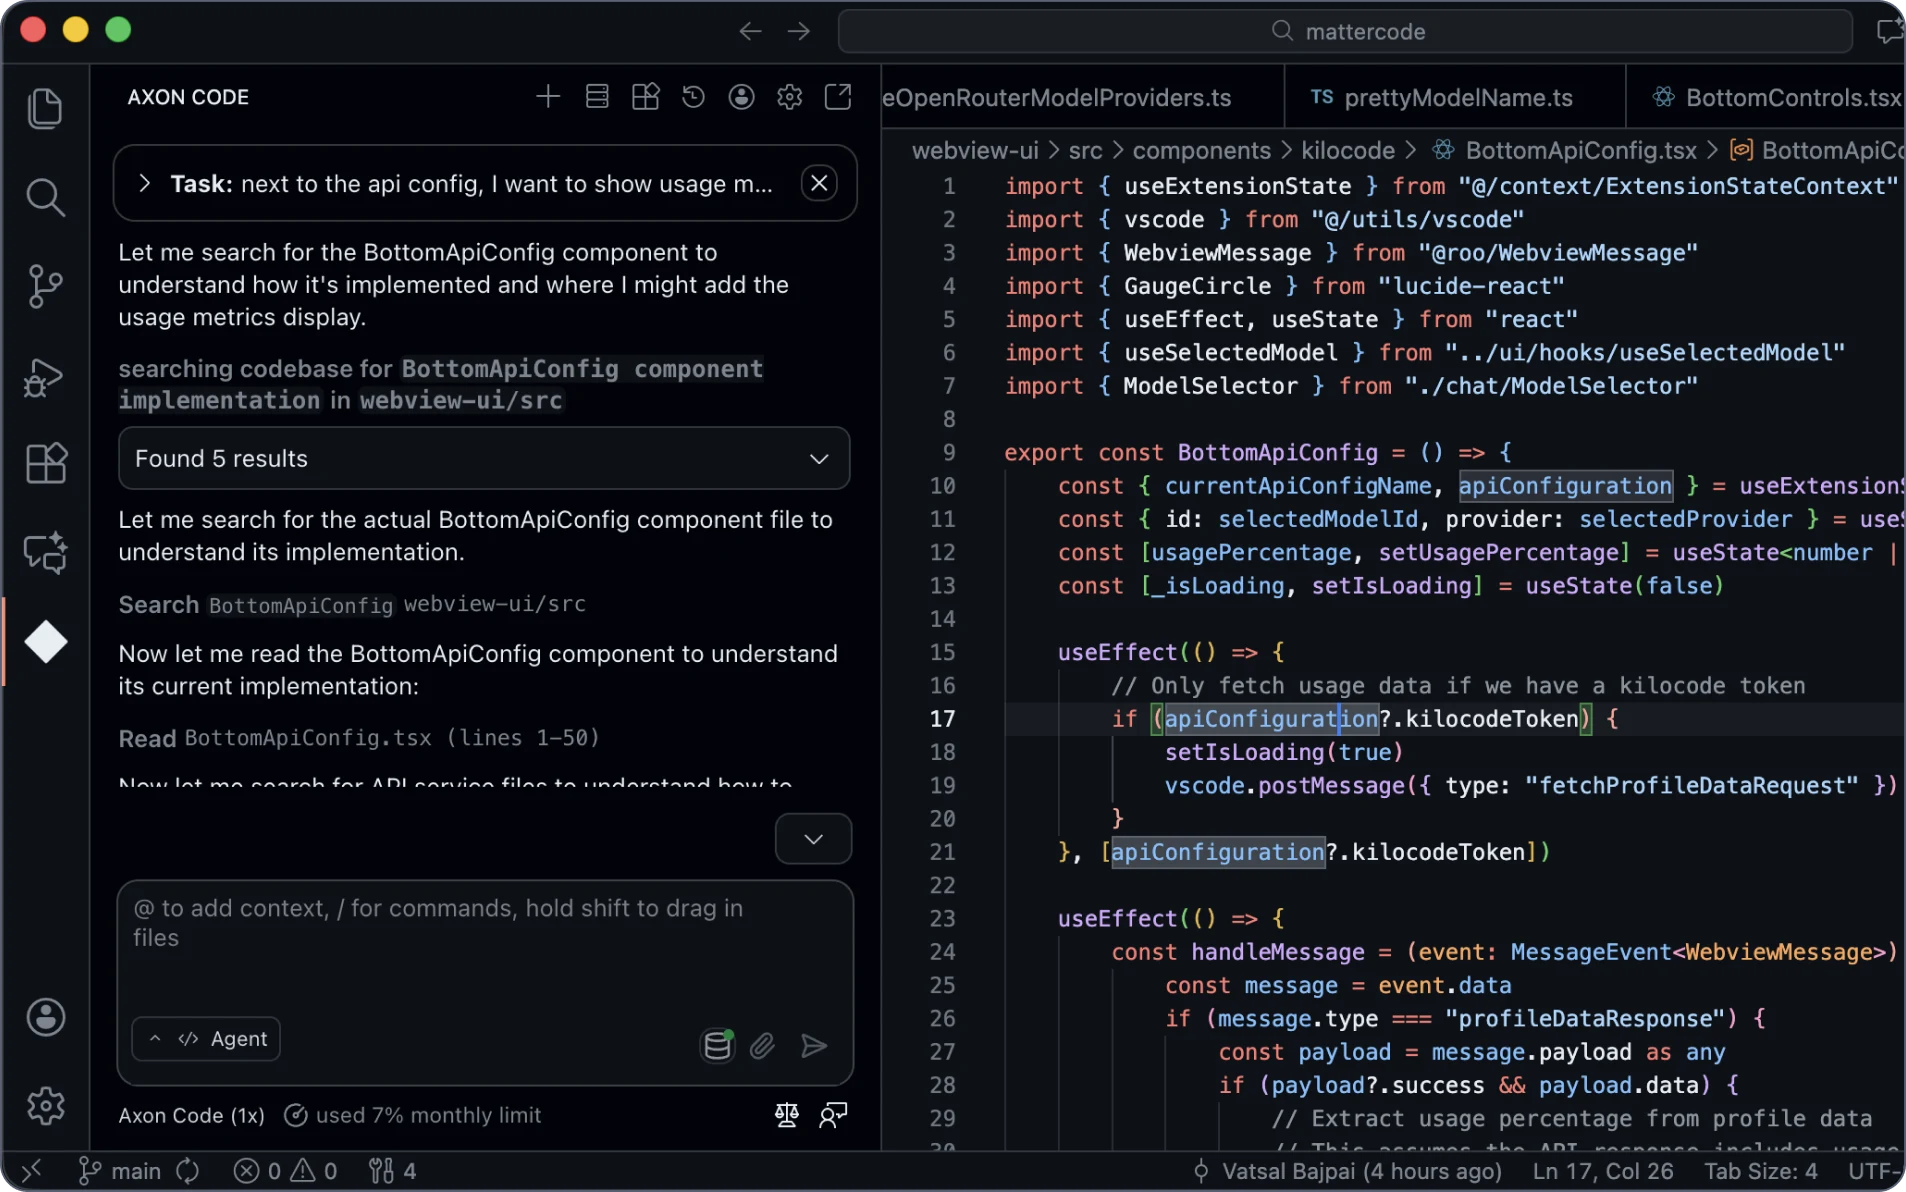Viewport: 1906px width, 1192px height.
Task: Expand the 'Found 5 results' list
Action: [819, 458]
